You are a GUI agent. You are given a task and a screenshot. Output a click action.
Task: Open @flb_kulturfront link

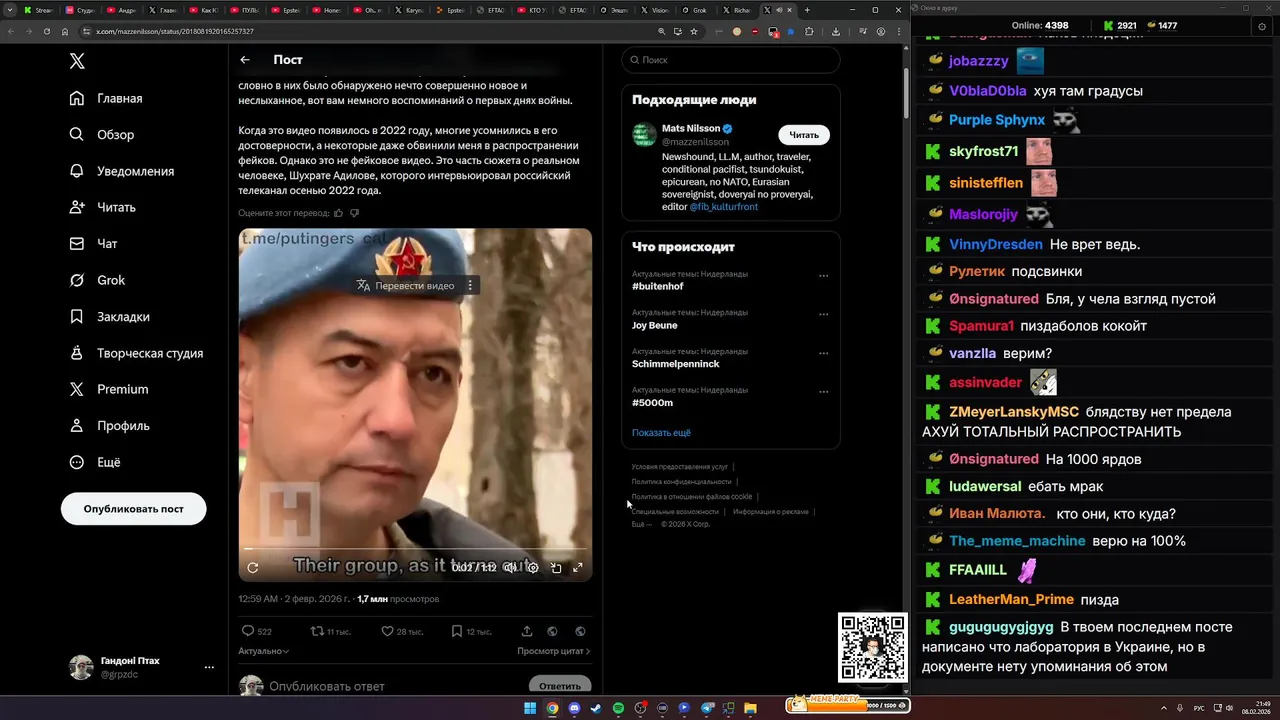[724, 207]
